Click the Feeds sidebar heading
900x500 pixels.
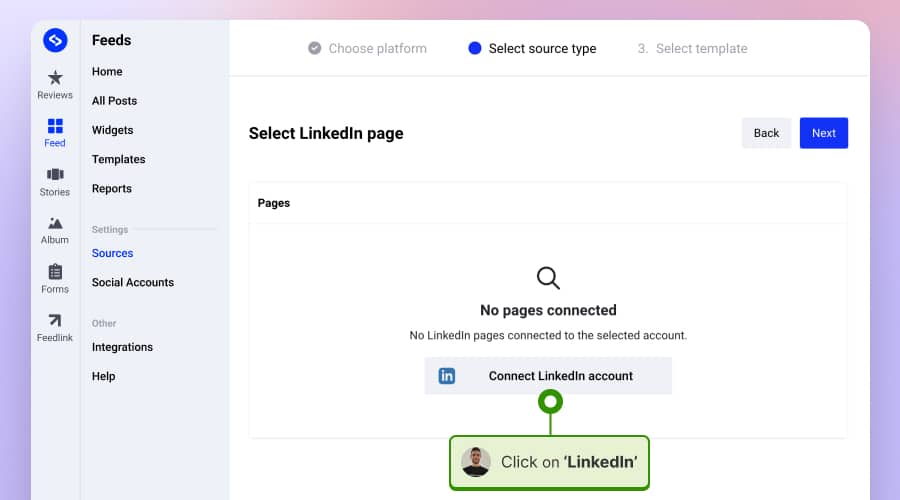(111, 40)
